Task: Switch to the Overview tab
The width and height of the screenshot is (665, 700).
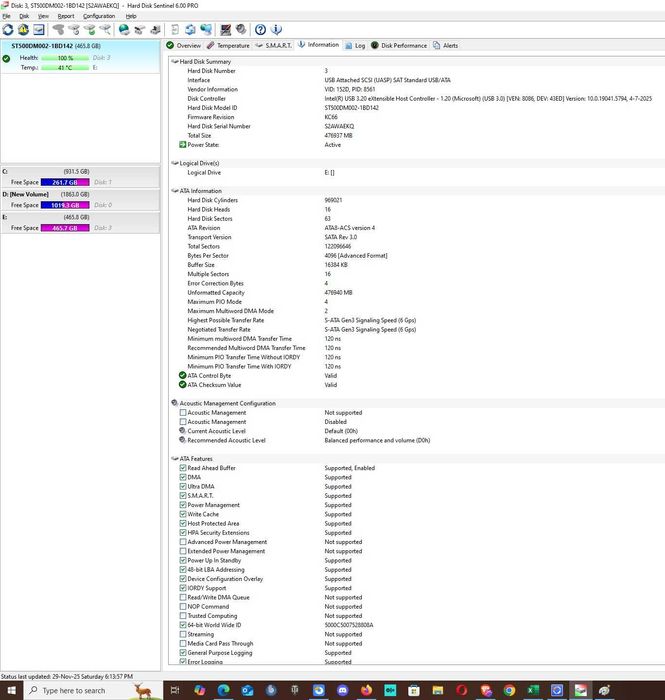Action: pos(183,46)
